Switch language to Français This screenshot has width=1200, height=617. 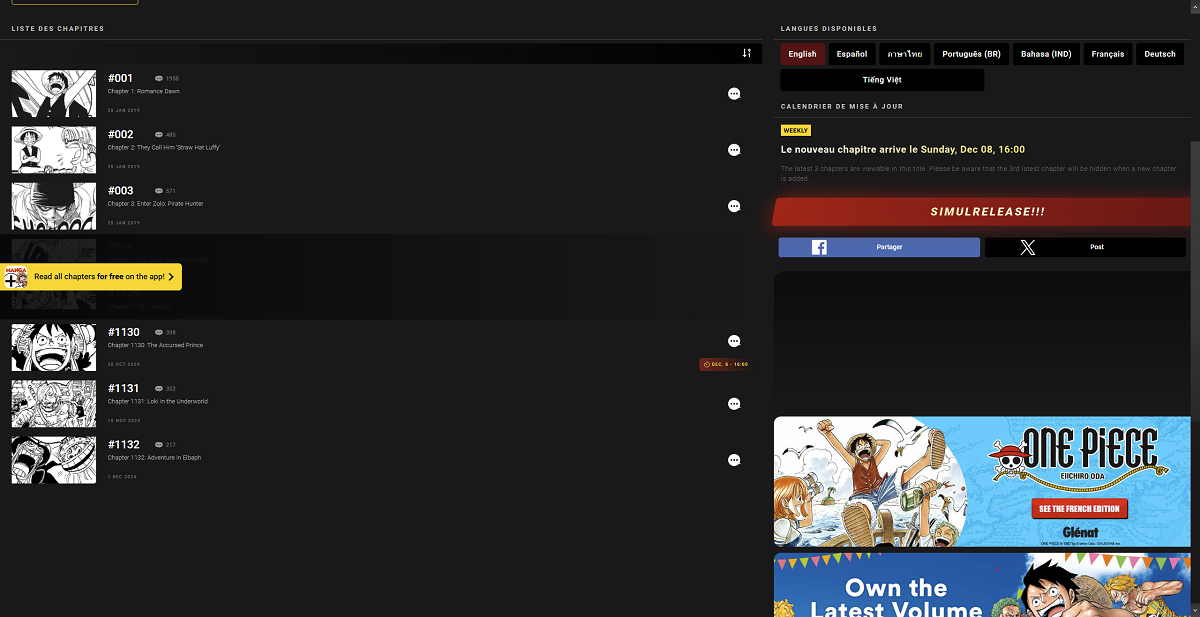[x=1107, y=54]
